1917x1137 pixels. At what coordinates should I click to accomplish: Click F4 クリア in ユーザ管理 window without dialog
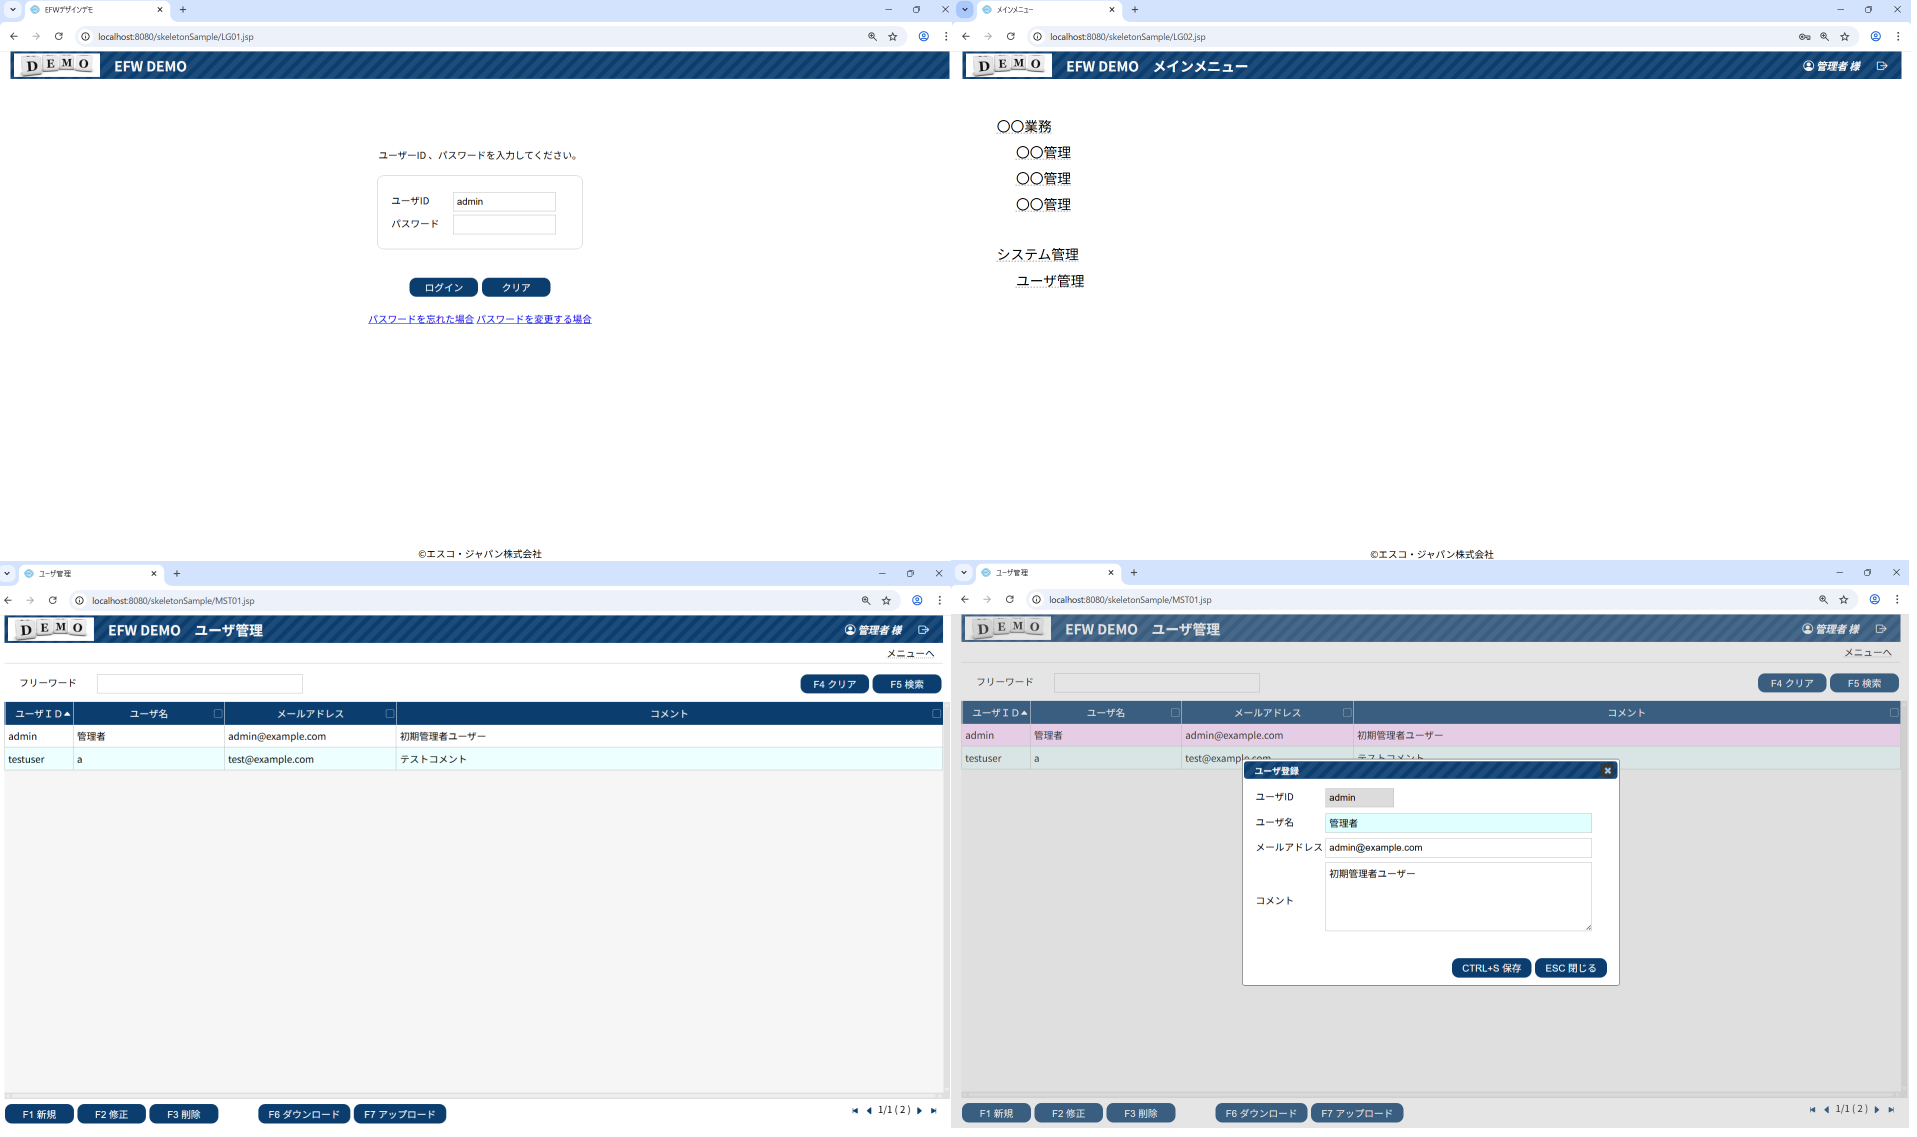[834, 685]
